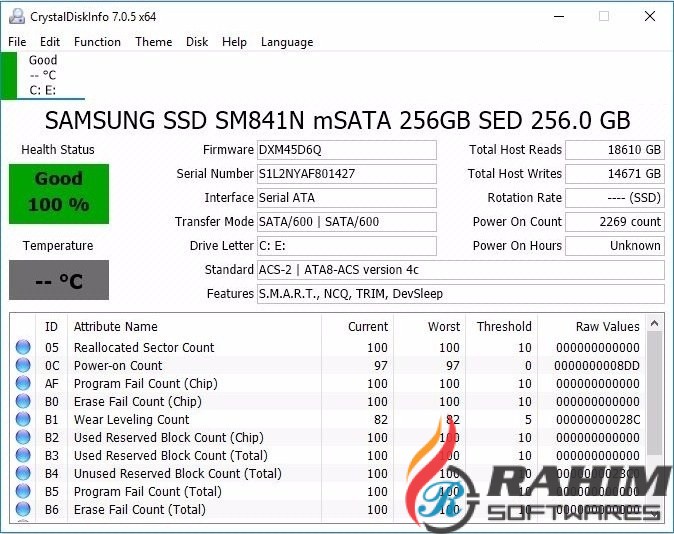Open the Disk menu
Image resolution: width=674 pixels, height=534 pixels.
(x=197, y=42)
